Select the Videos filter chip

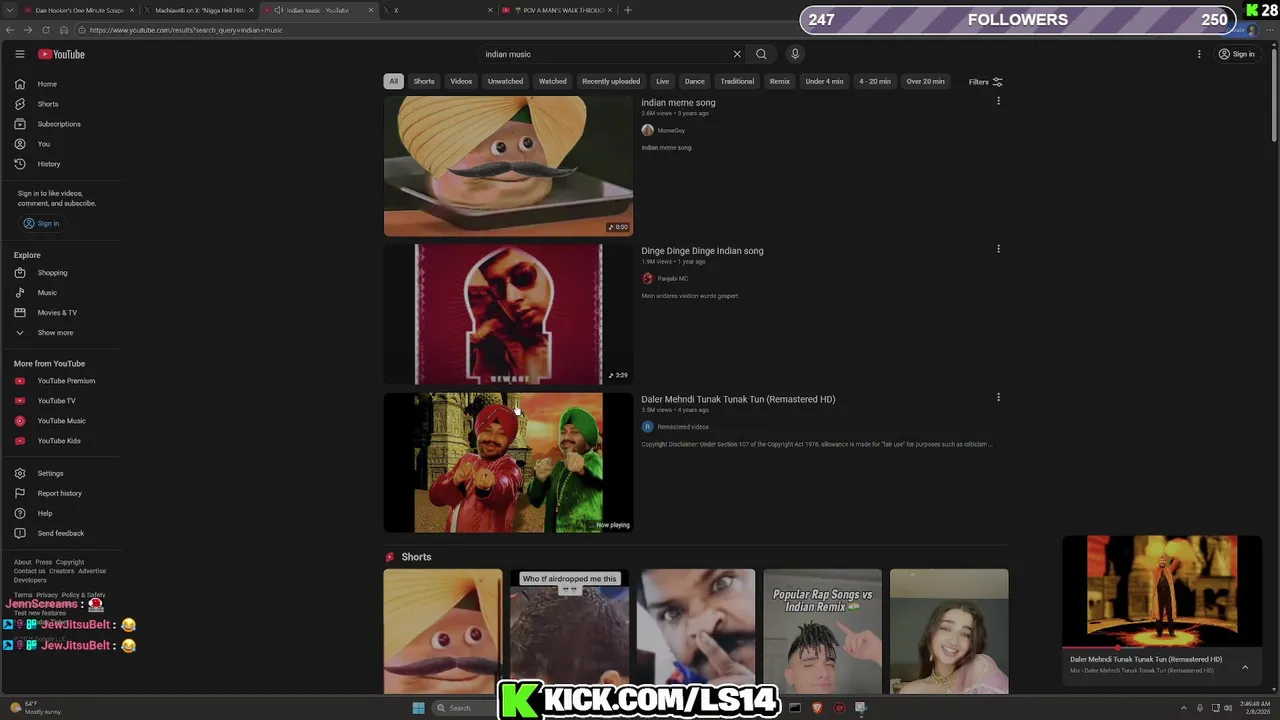point(461,82)
